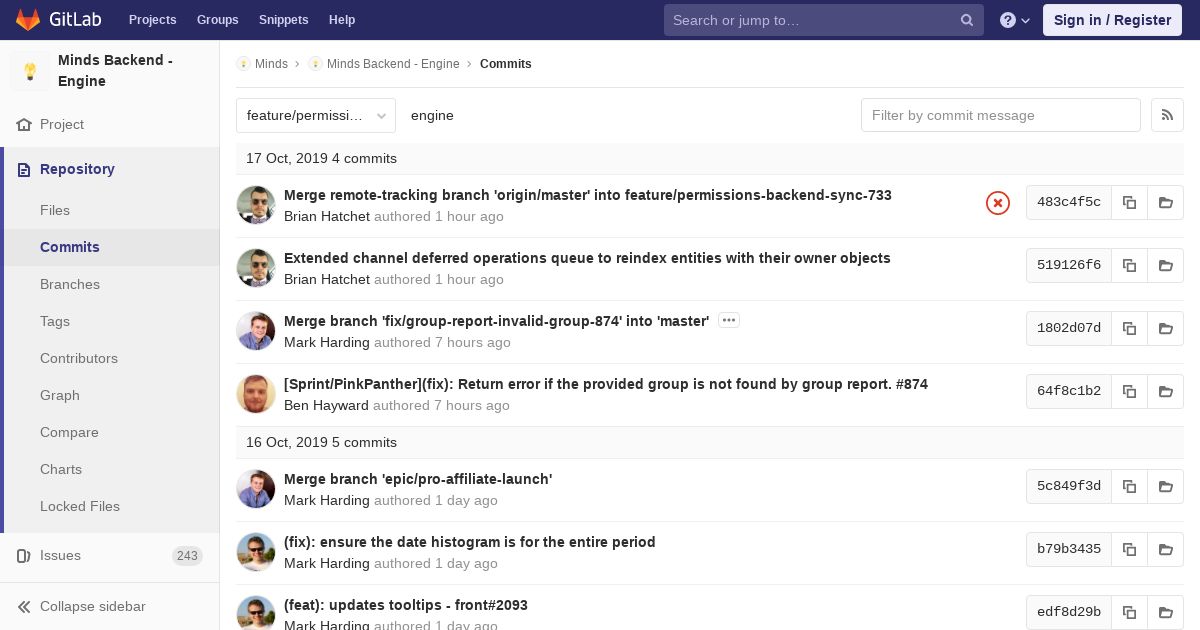This screenshot has width=1200, height=630.
Task: Browse files at commit edf8d29b
Action: (x=1165, y=612)
